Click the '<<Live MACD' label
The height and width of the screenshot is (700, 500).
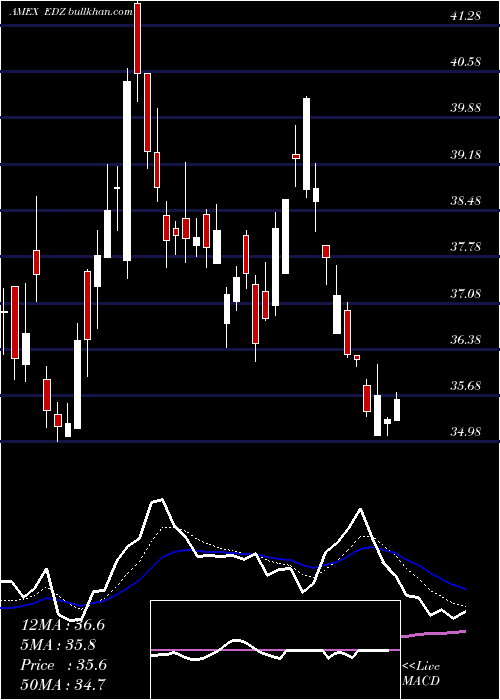421,674
